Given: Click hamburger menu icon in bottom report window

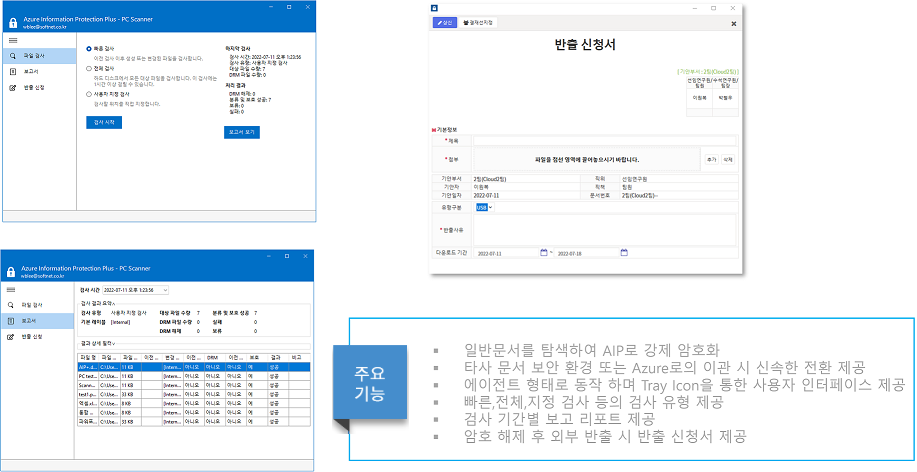Looking at the screenshot, I should pyautogui.click(x=12, y=289).
